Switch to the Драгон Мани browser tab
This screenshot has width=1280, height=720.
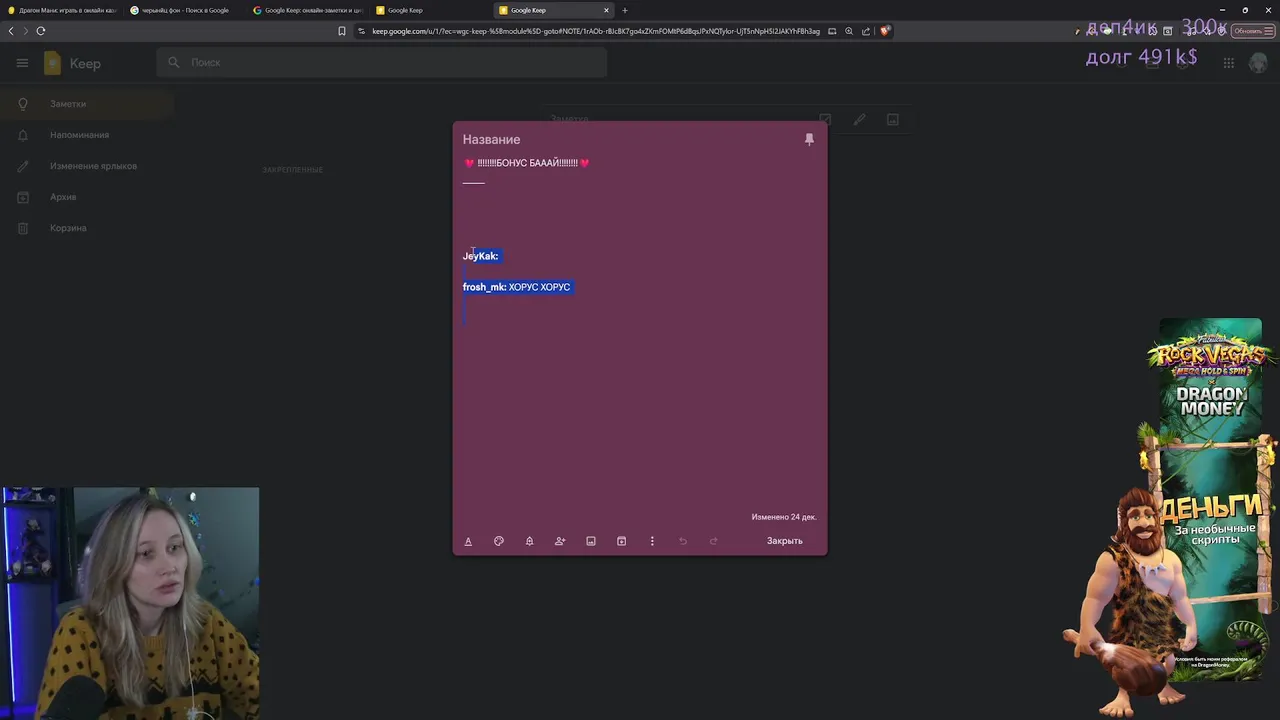point(62,10)
